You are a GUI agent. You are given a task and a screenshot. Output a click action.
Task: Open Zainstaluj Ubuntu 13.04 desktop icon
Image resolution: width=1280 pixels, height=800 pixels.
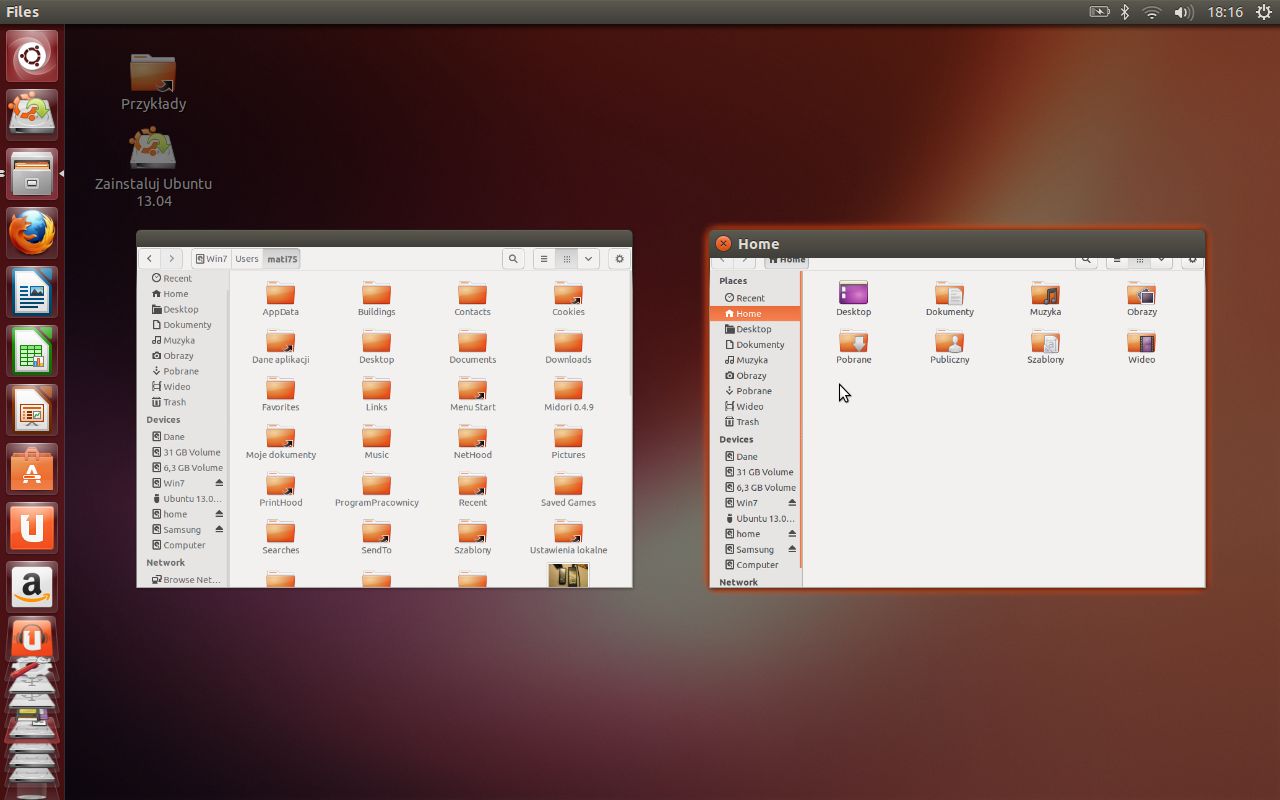(153, 167)
